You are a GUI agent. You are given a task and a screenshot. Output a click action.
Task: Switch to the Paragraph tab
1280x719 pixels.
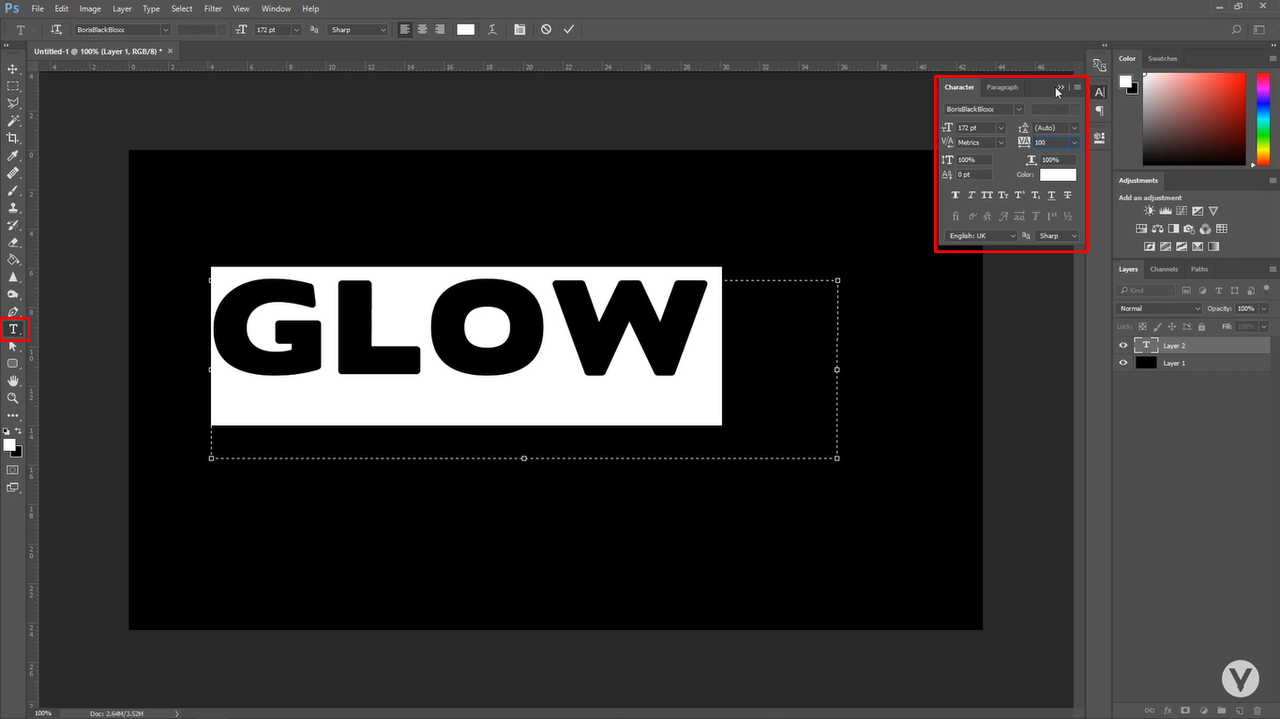click(1002, 87)
